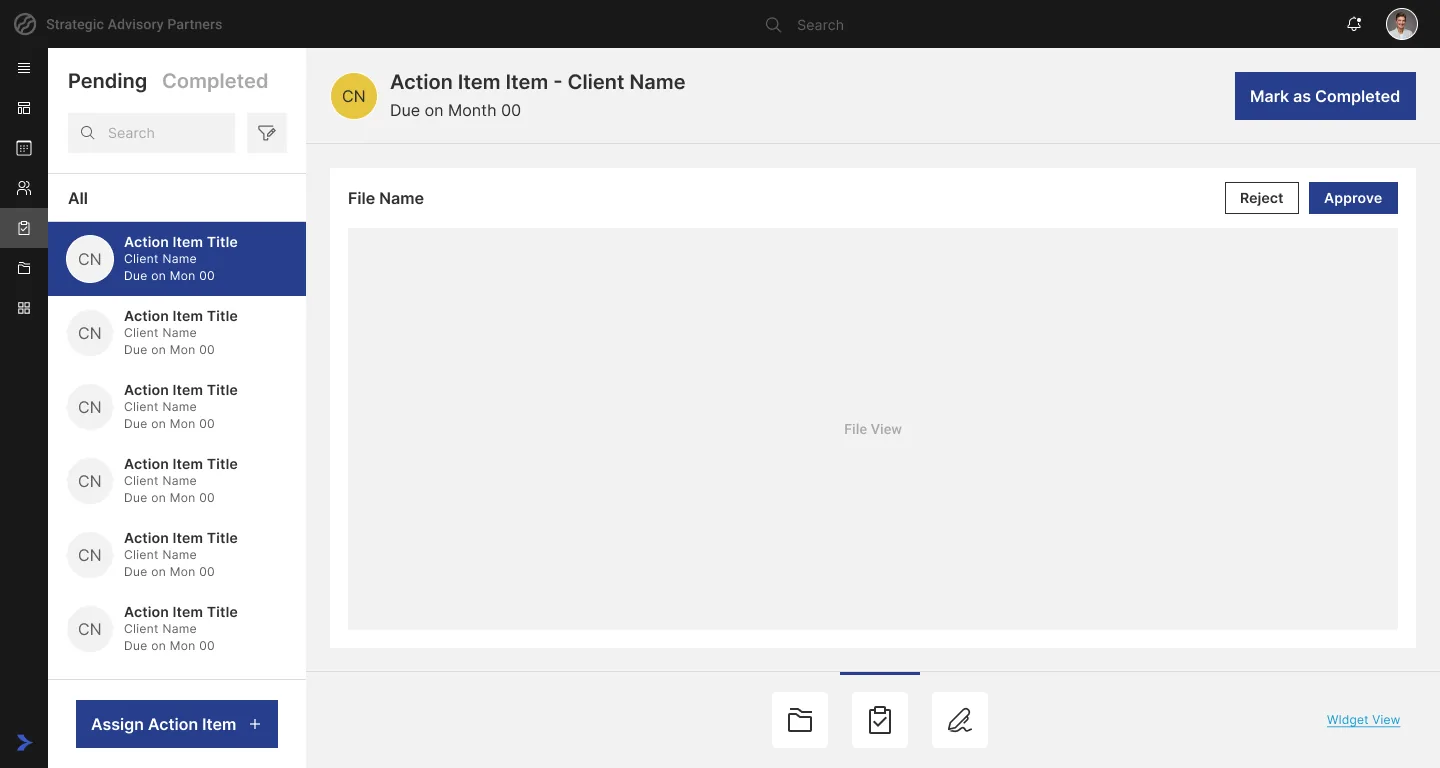This screenshot has width=1440, height=768.
Task: Open the user profile avatar
Action: tap(1402, 24)
